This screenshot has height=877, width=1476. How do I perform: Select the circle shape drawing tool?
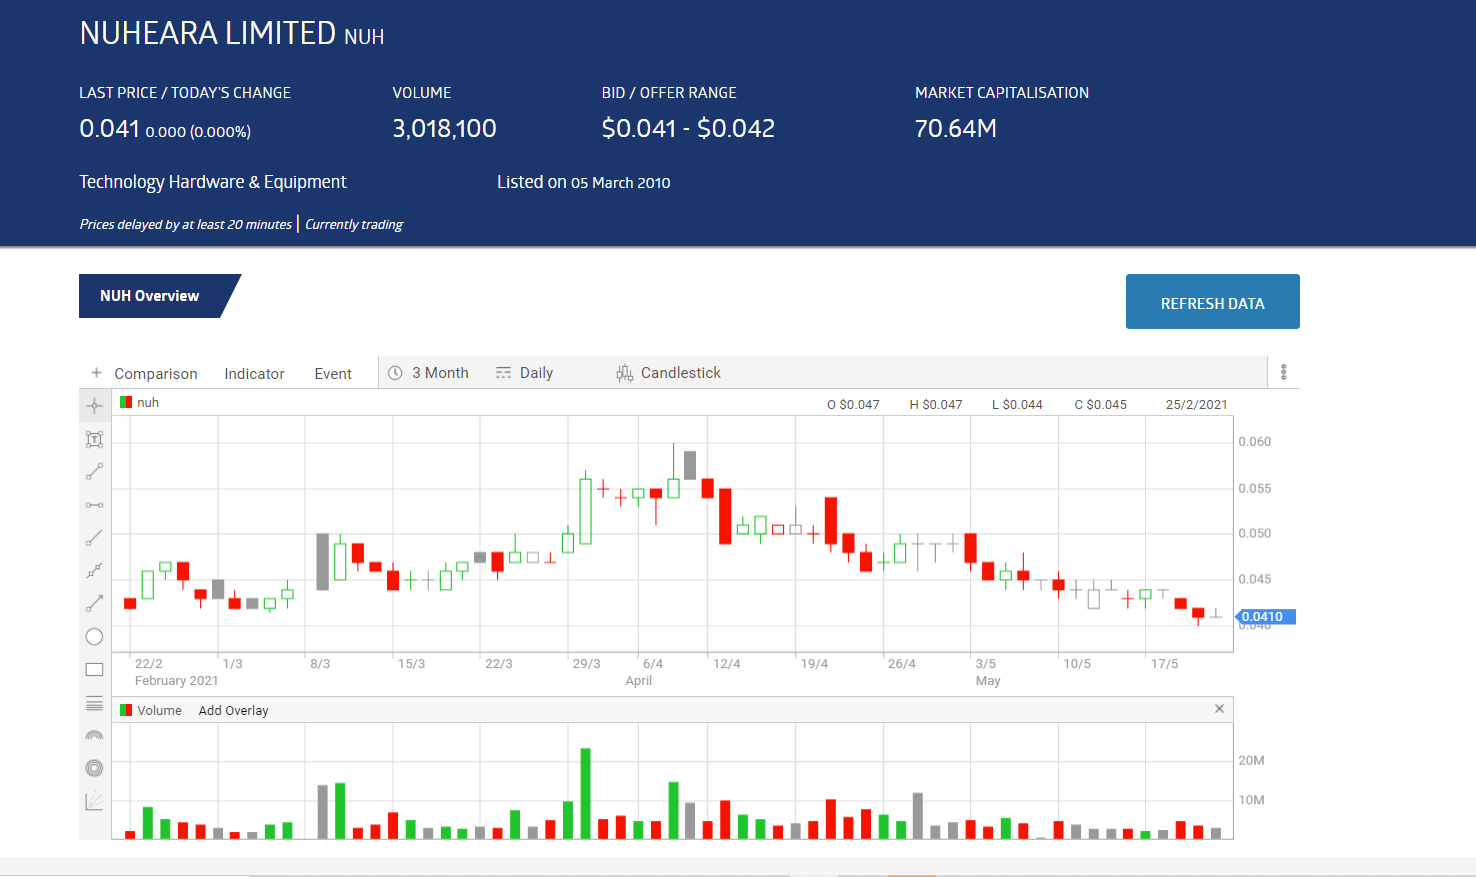pyautogui.click(x=94, y=637)
